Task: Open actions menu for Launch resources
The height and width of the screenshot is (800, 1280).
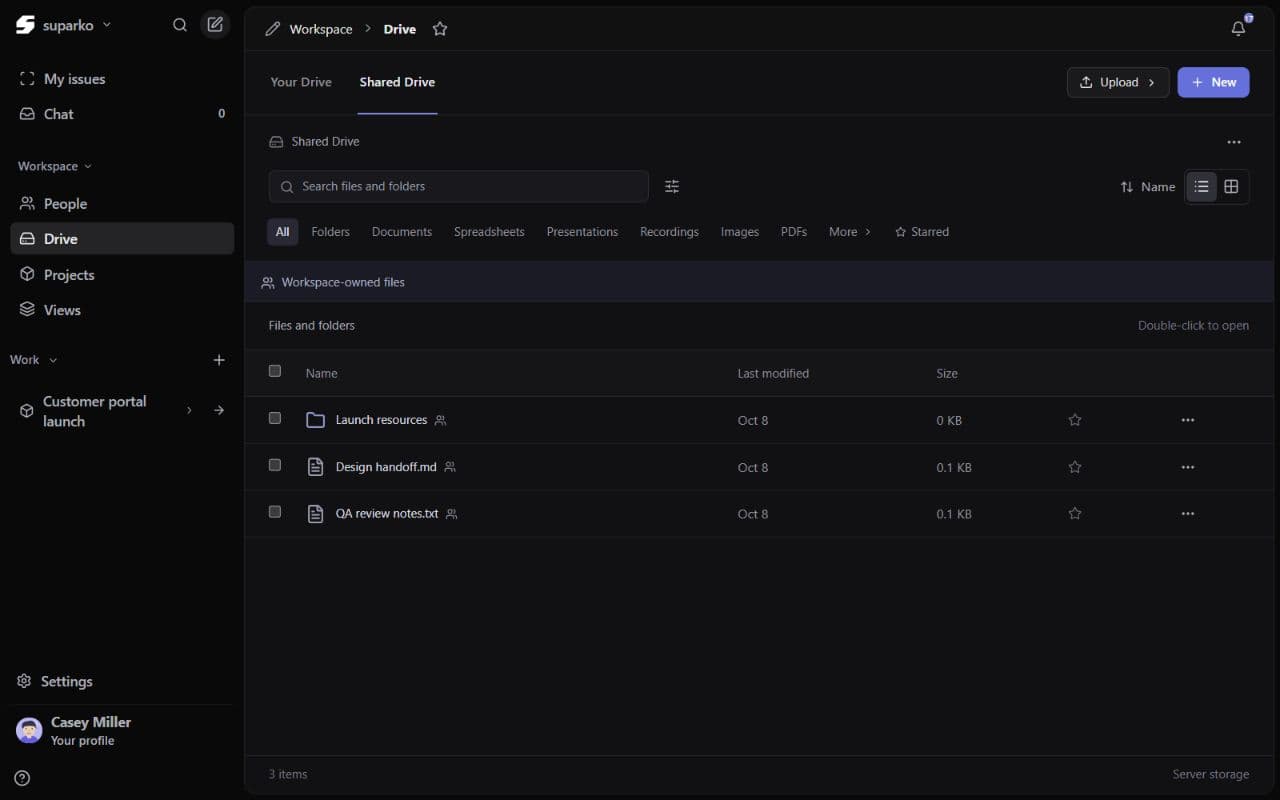Action: coord(1188,420)
